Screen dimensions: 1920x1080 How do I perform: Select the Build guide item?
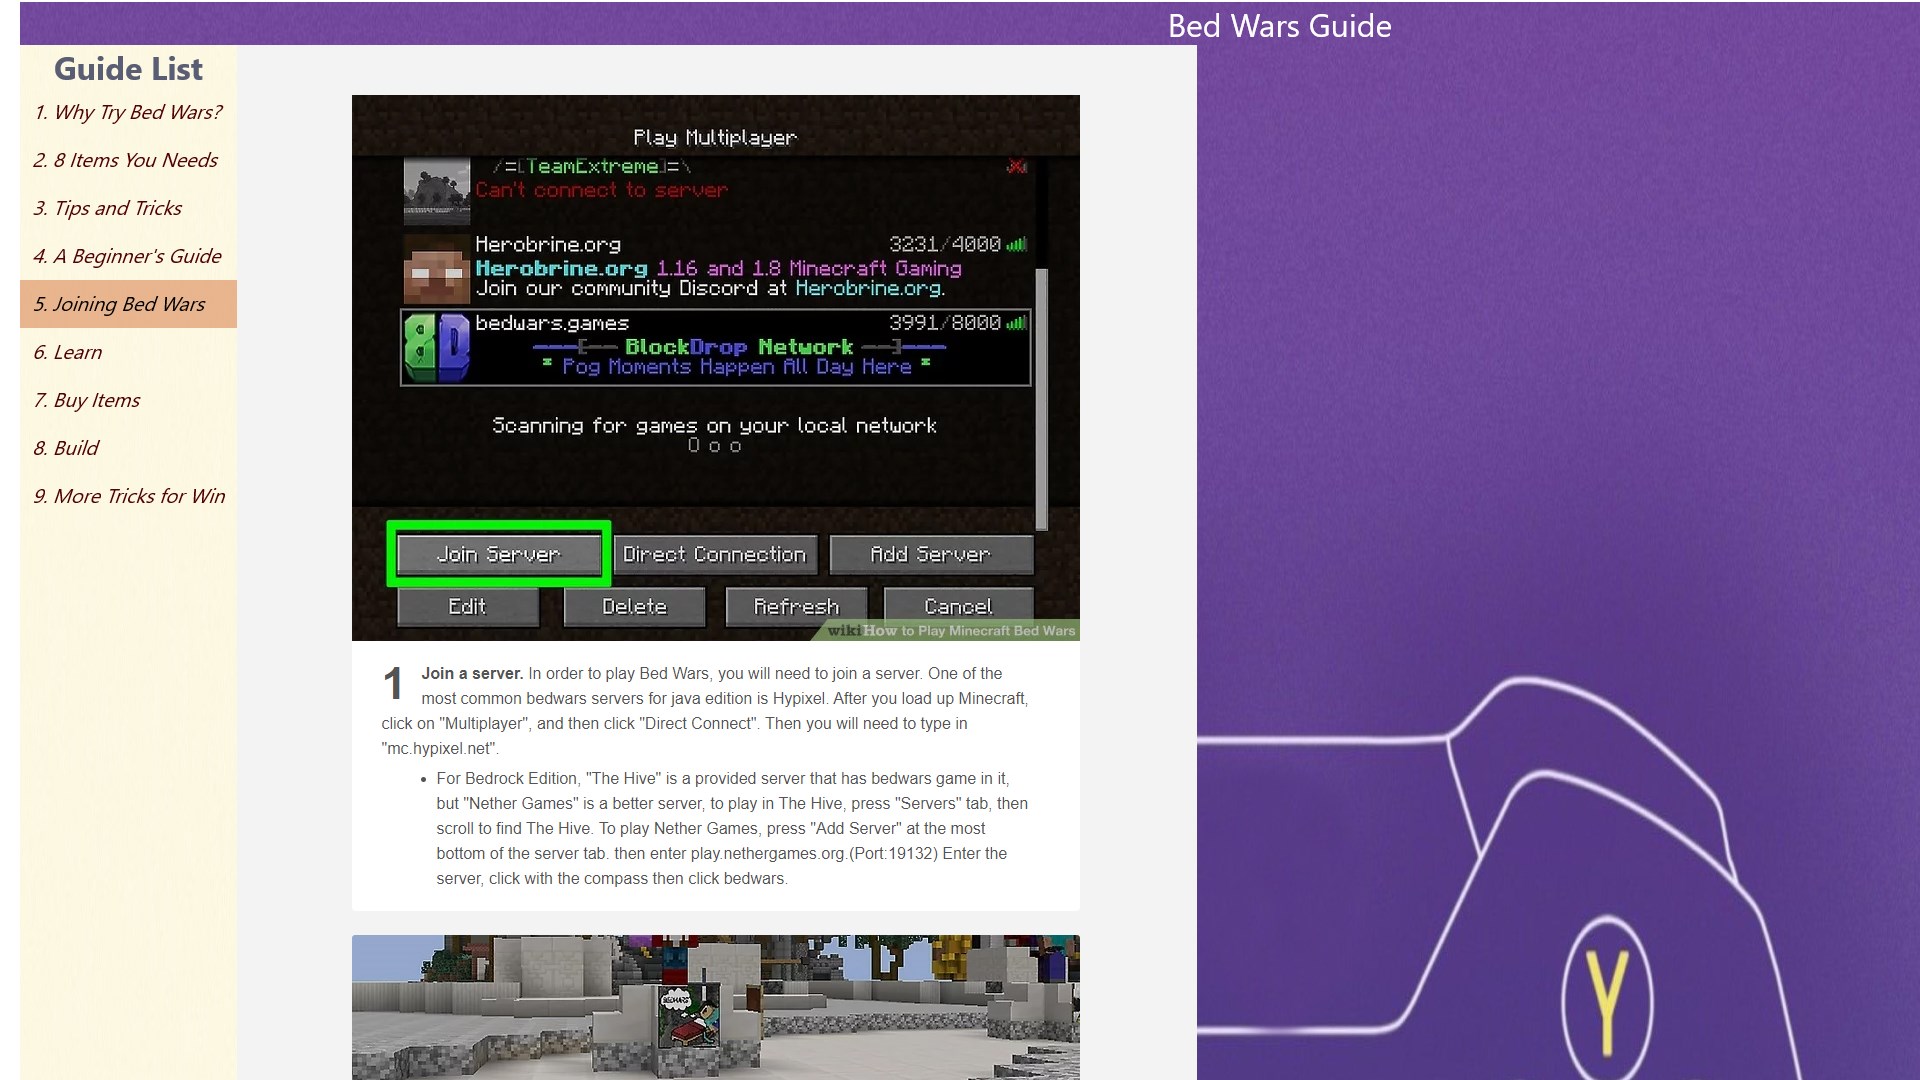point(66,448)
